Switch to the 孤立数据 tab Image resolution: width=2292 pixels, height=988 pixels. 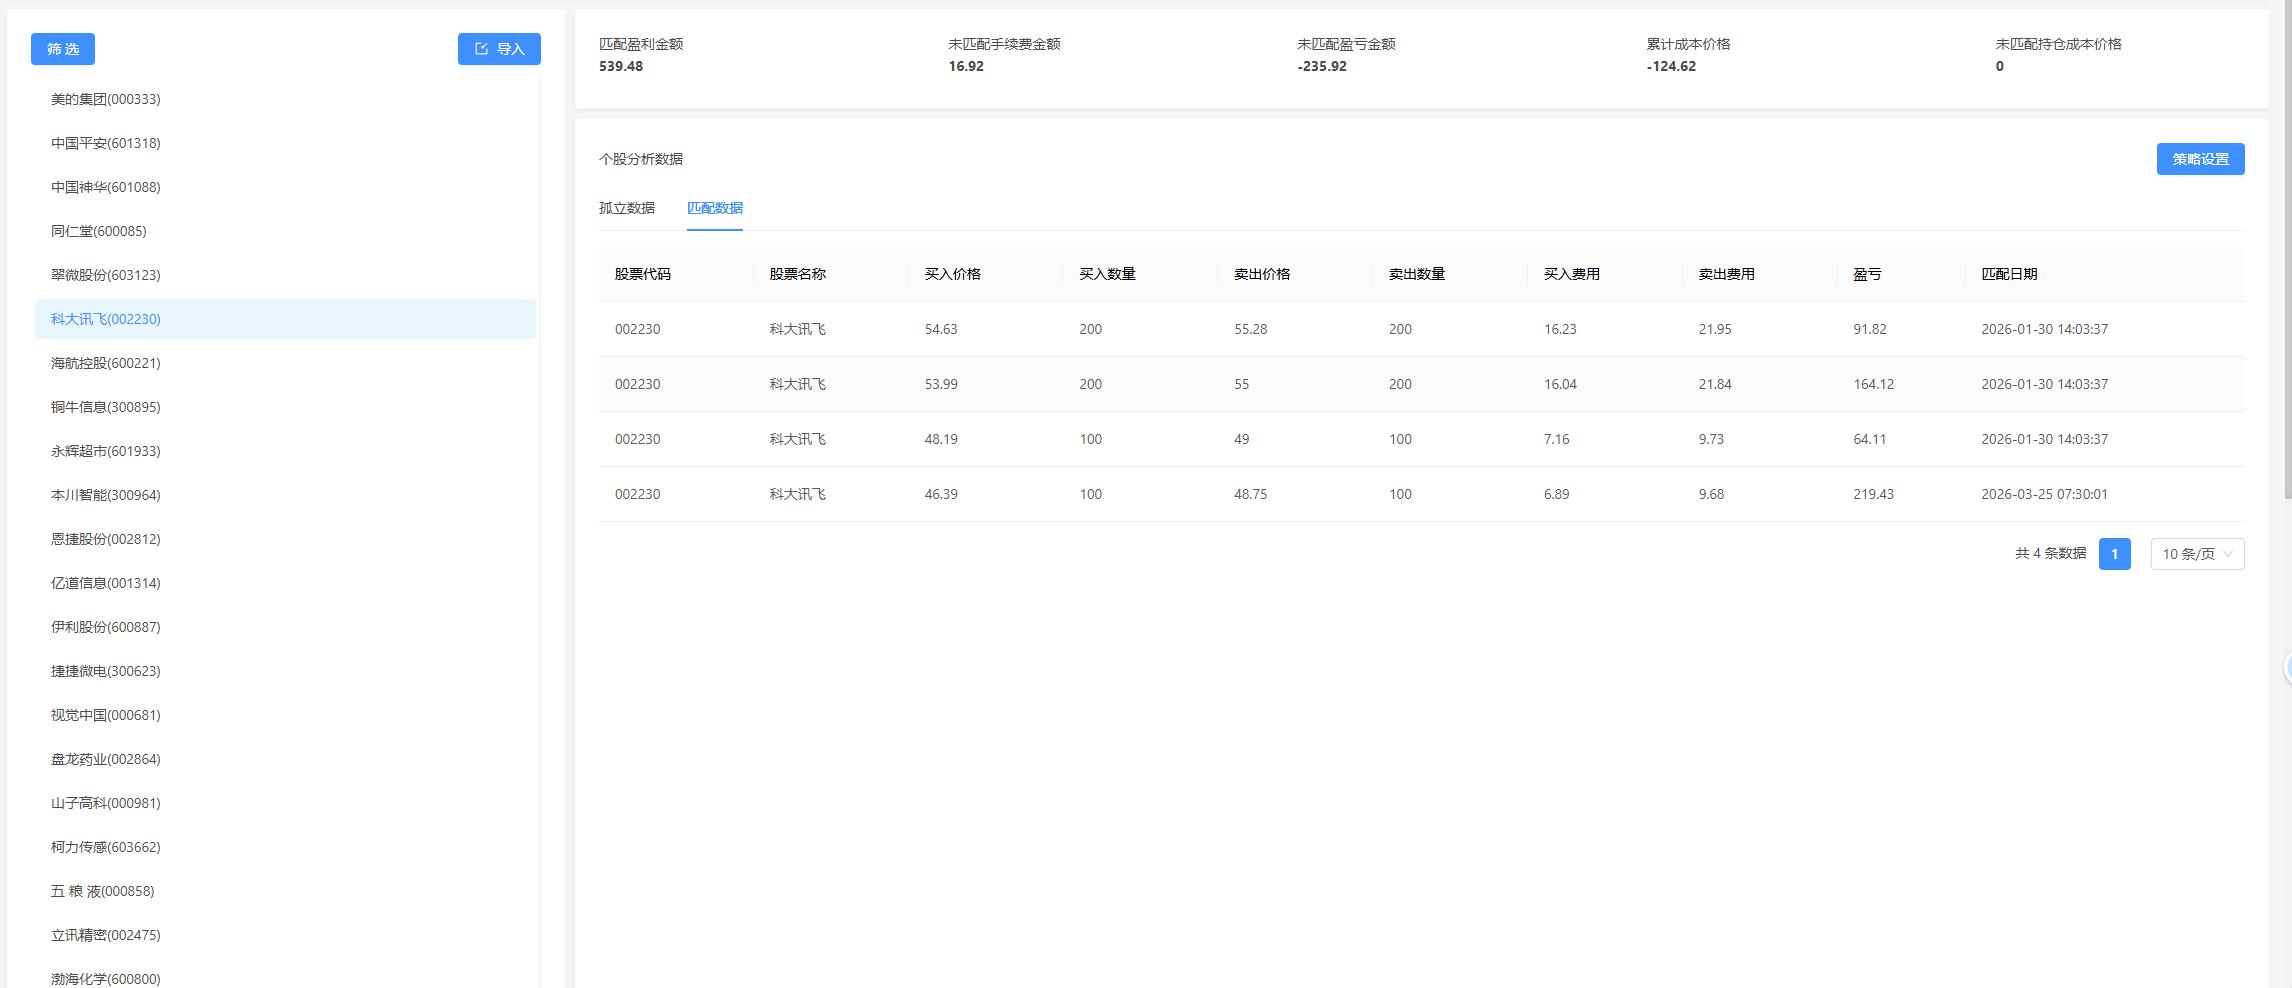point(626,208)
